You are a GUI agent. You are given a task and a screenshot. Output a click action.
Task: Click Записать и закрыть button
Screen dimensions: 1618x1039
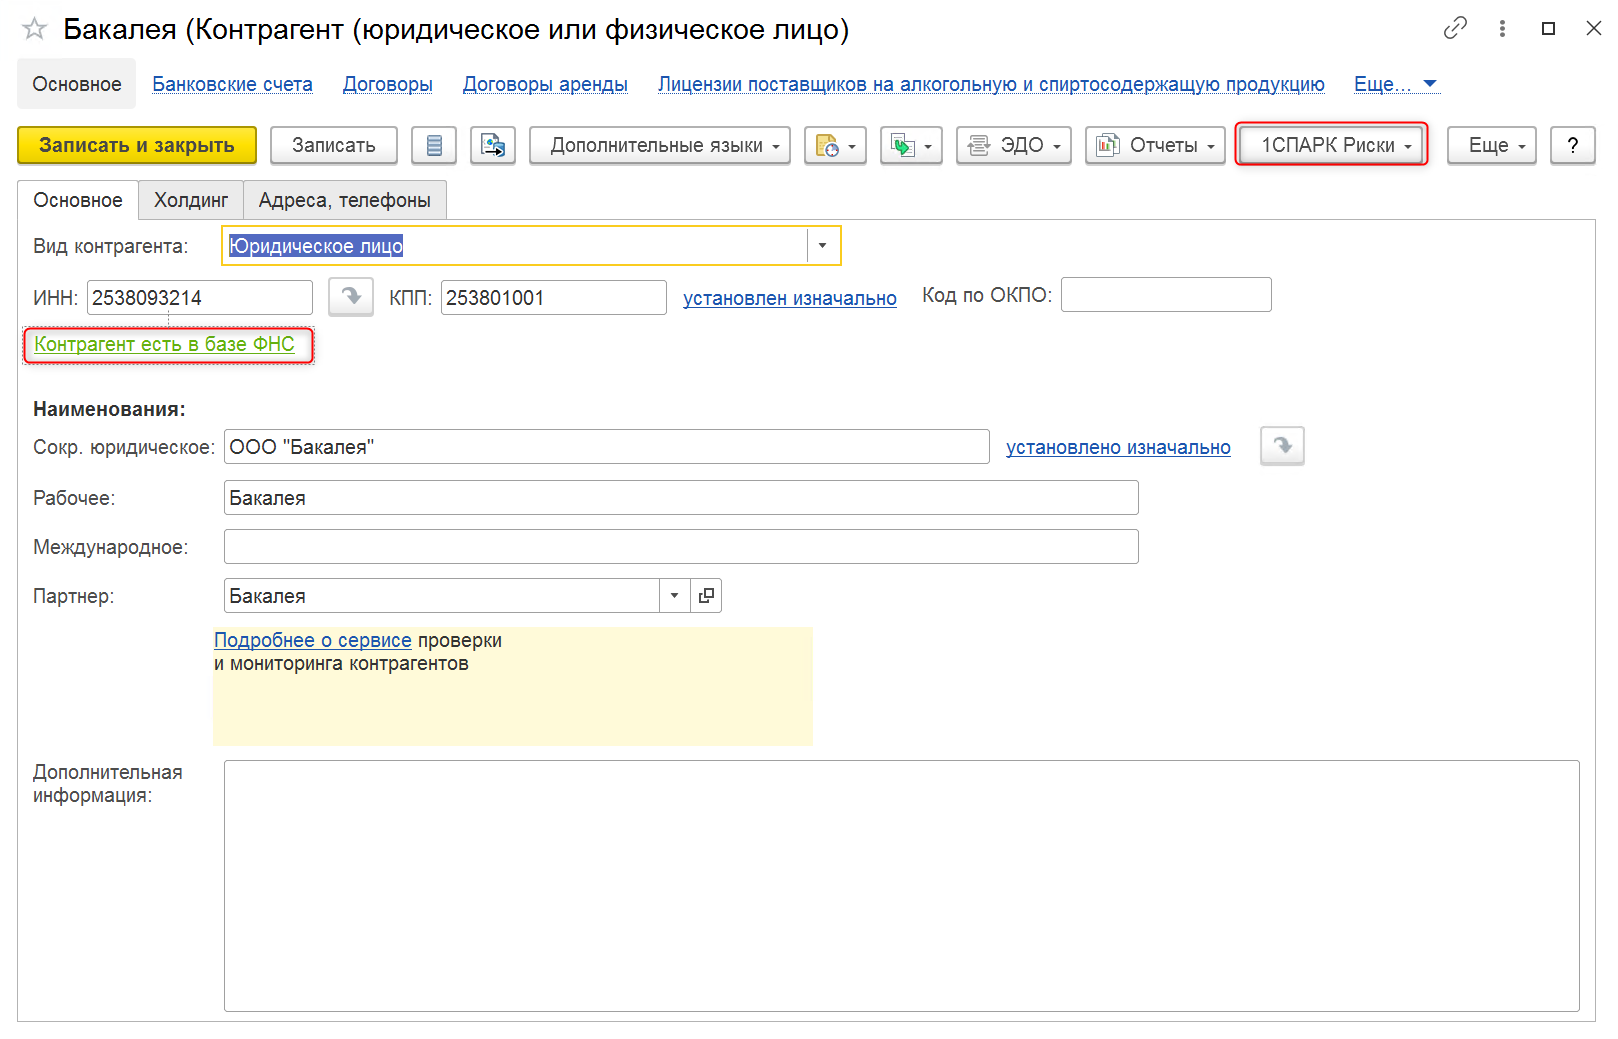click(137, 146)
